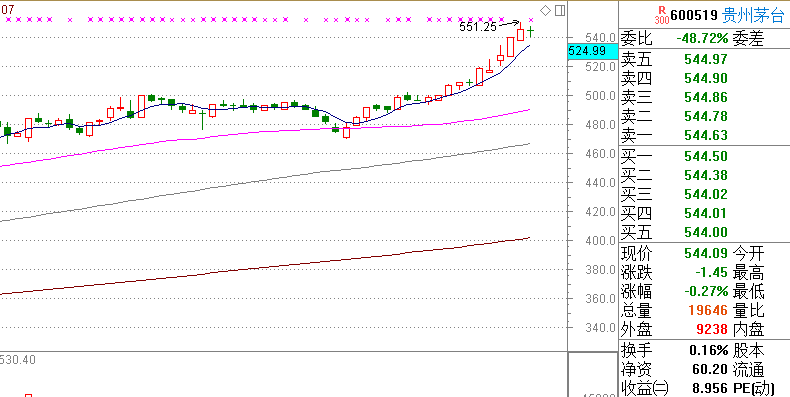790x397 pixels.
Task: Click the 今开 label
Action: [748, 253]
